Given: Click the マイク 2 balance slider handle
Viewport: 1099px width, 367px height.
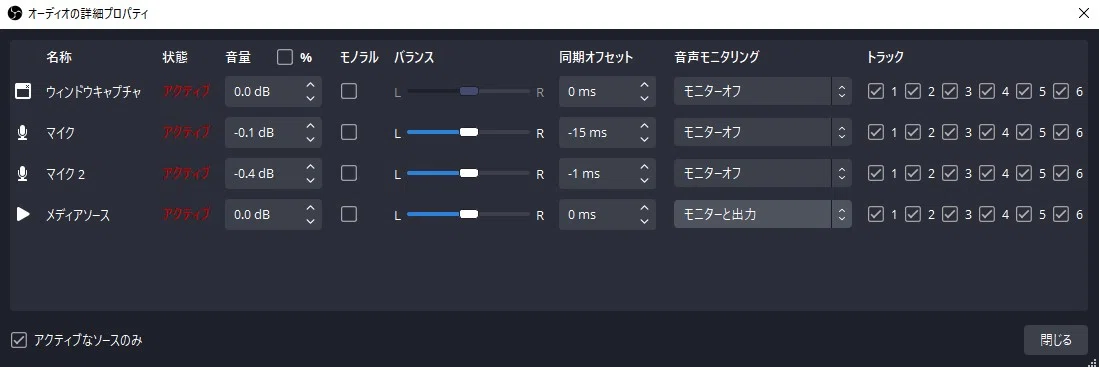Looking at the screenshot, I should 468,173.
